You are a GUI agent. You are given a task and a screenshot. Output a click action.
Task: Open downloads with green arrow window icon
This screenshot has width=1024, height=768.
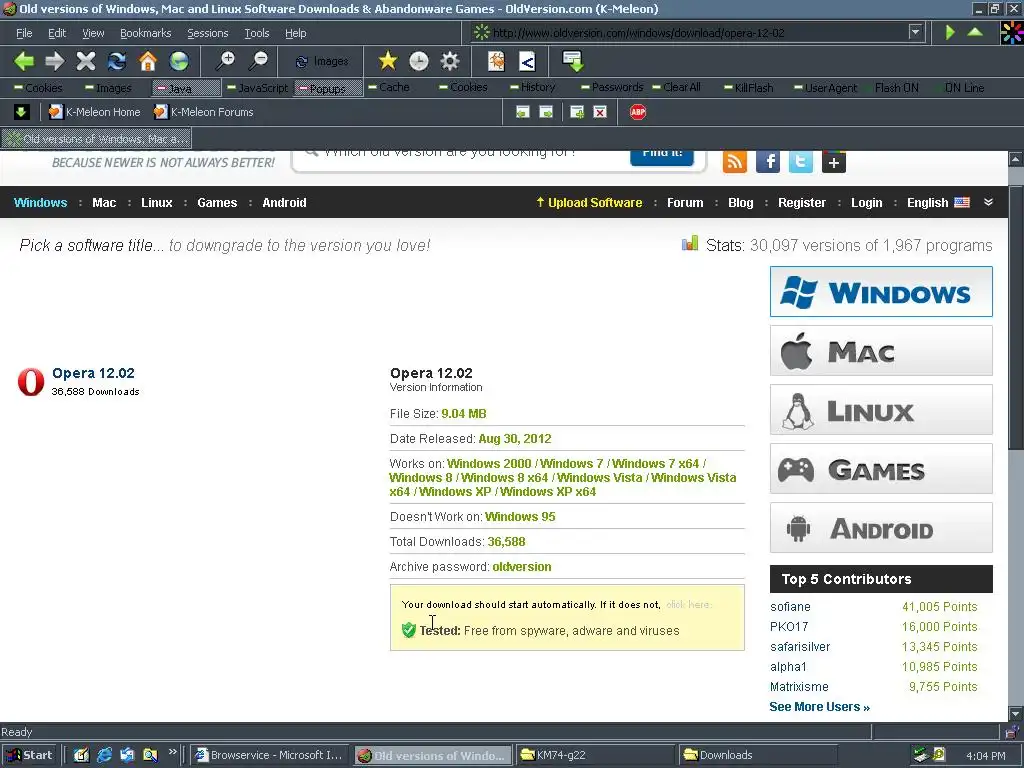(573, 61)
